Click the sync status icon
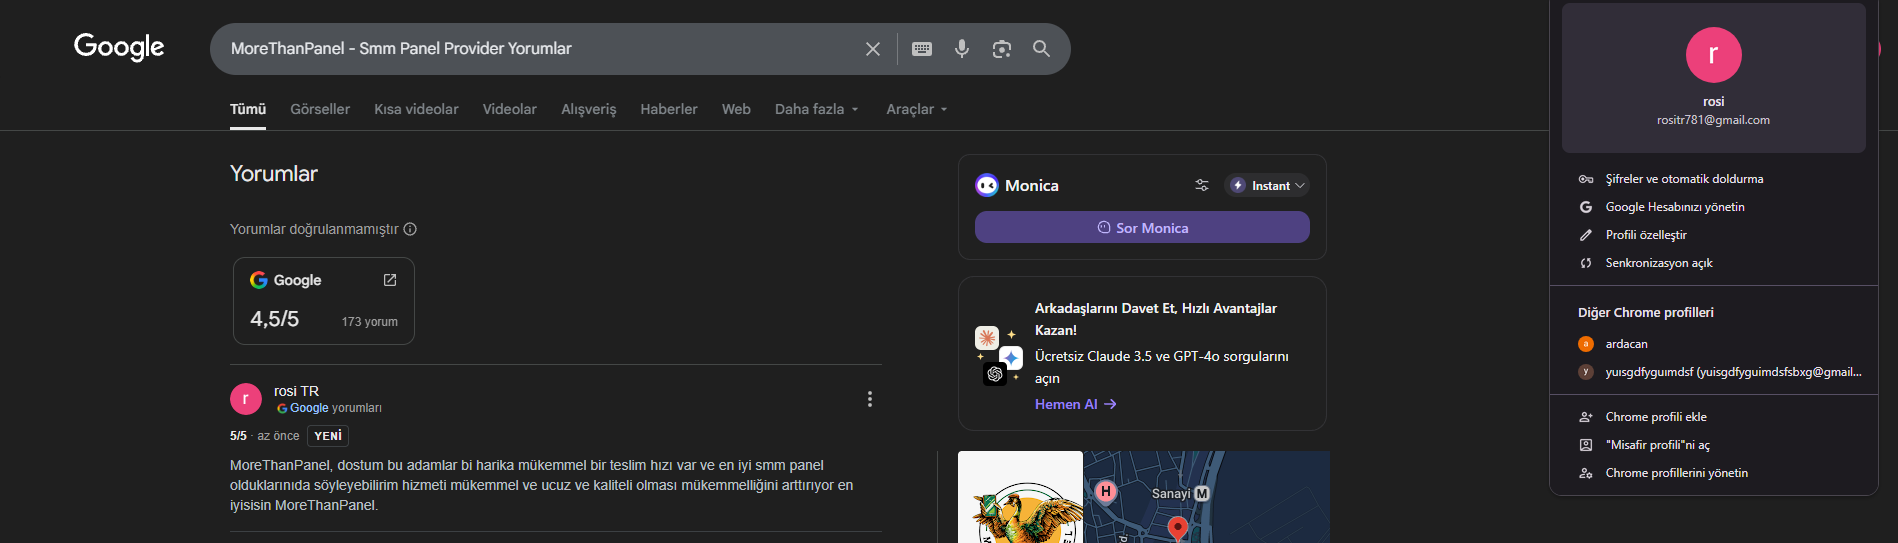1898x543 pixels. pyautogui.click(x=1586, y=263)
